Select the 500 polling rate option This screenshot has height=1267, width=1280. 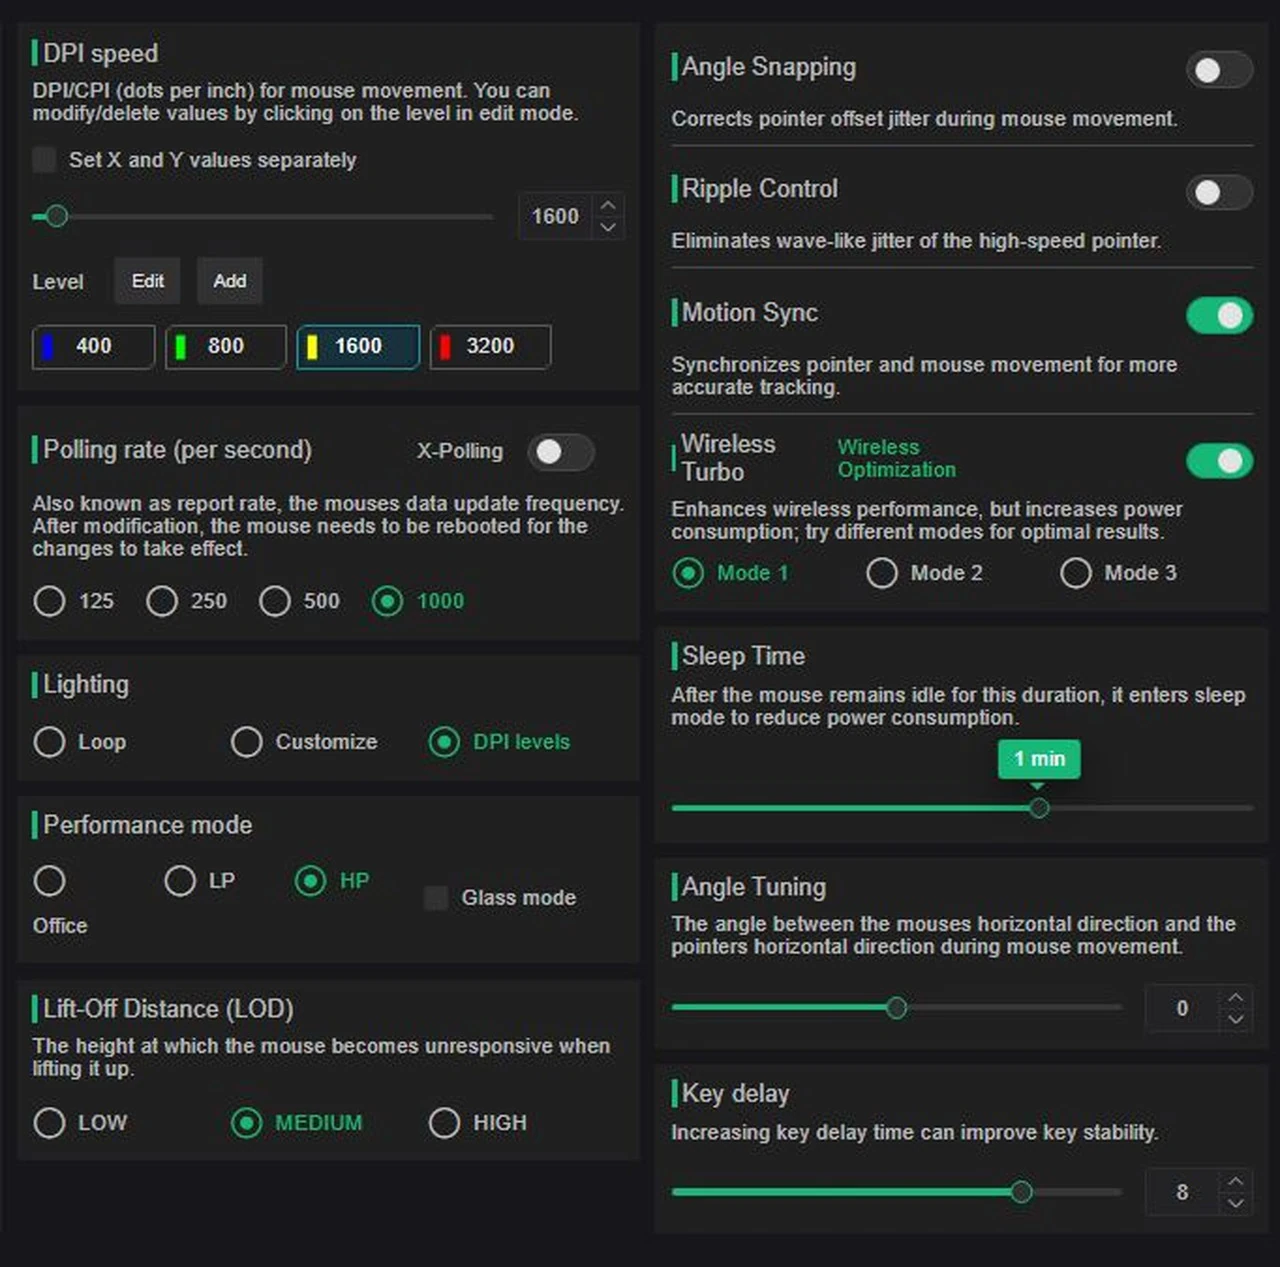pyautogui.click(x=275, y=601)
